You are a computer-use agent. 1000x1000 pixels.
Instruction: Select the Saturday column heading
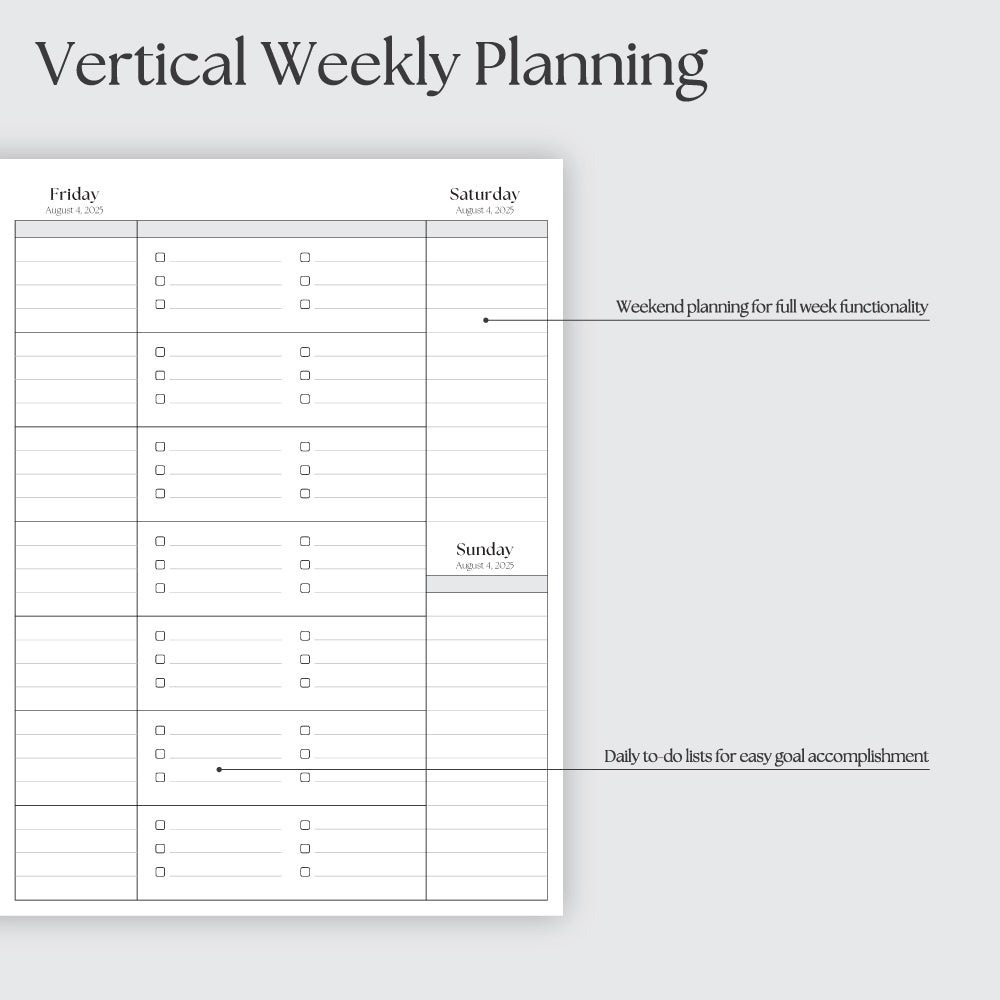tap(485, 194)
